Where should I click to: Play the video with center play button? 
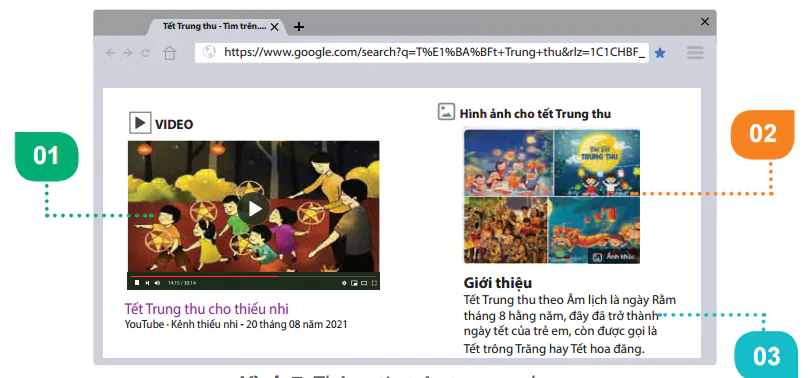[x=254, y=208]
